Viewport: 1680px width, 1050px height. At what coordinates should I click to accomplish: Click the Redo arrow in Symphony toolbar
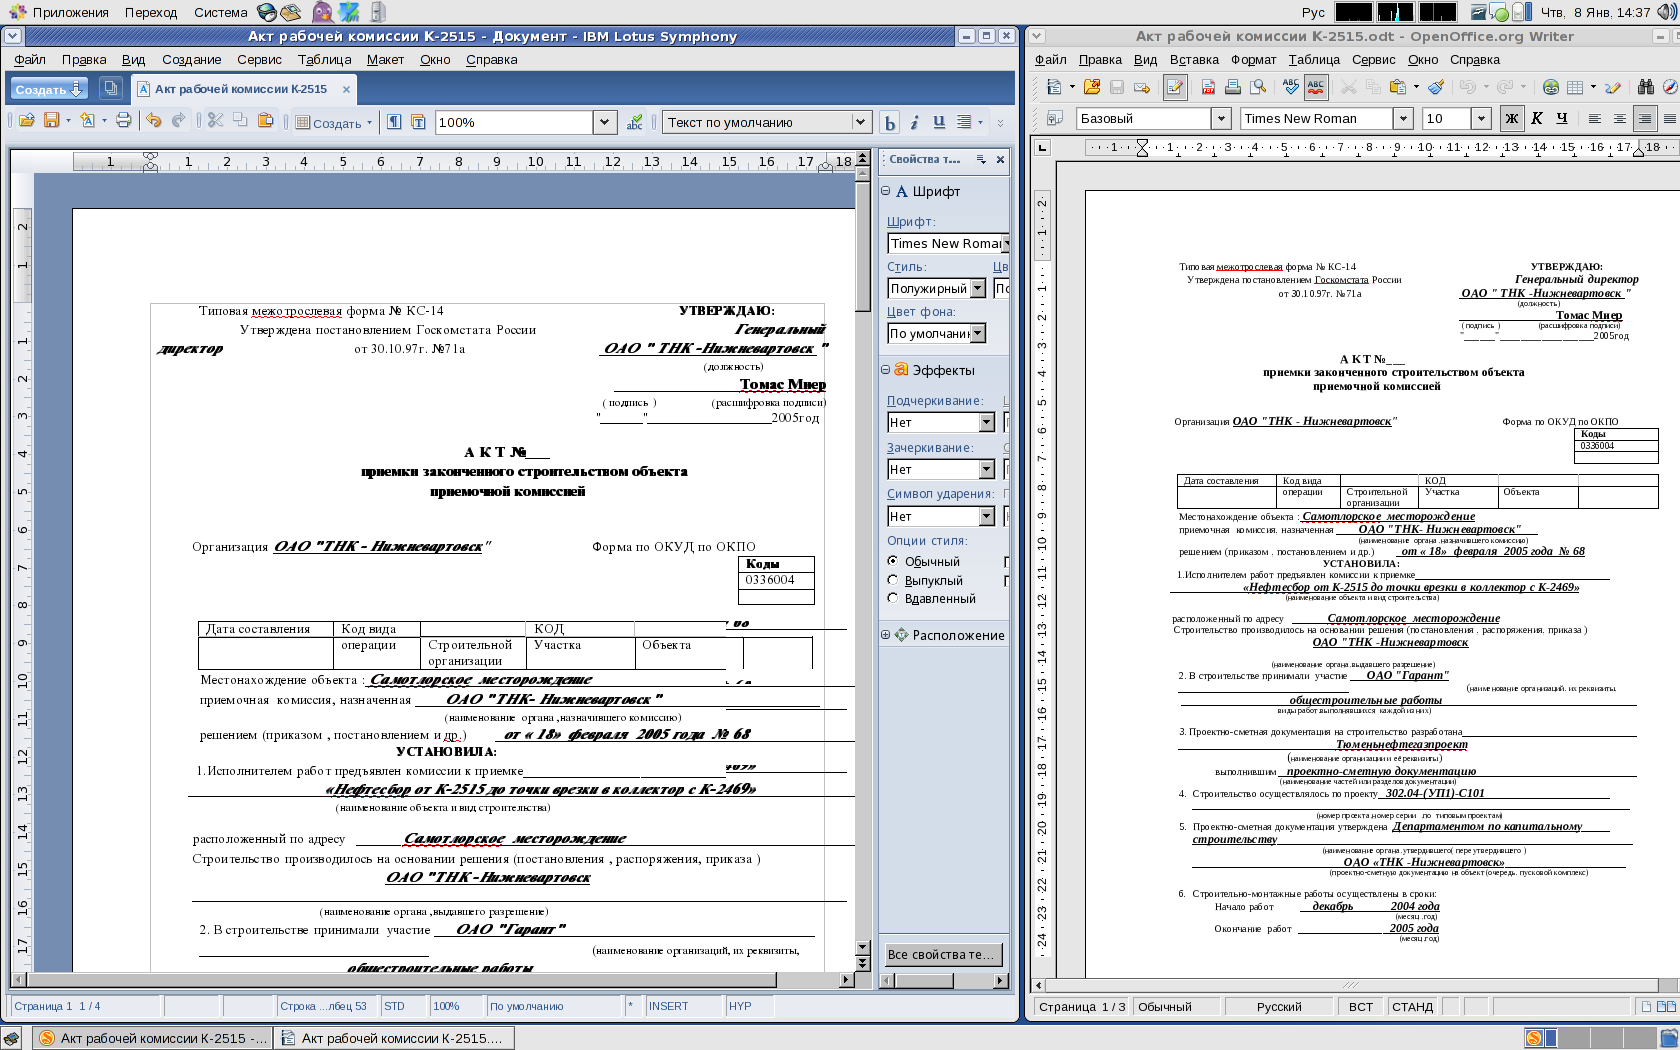tap(178, 121)
